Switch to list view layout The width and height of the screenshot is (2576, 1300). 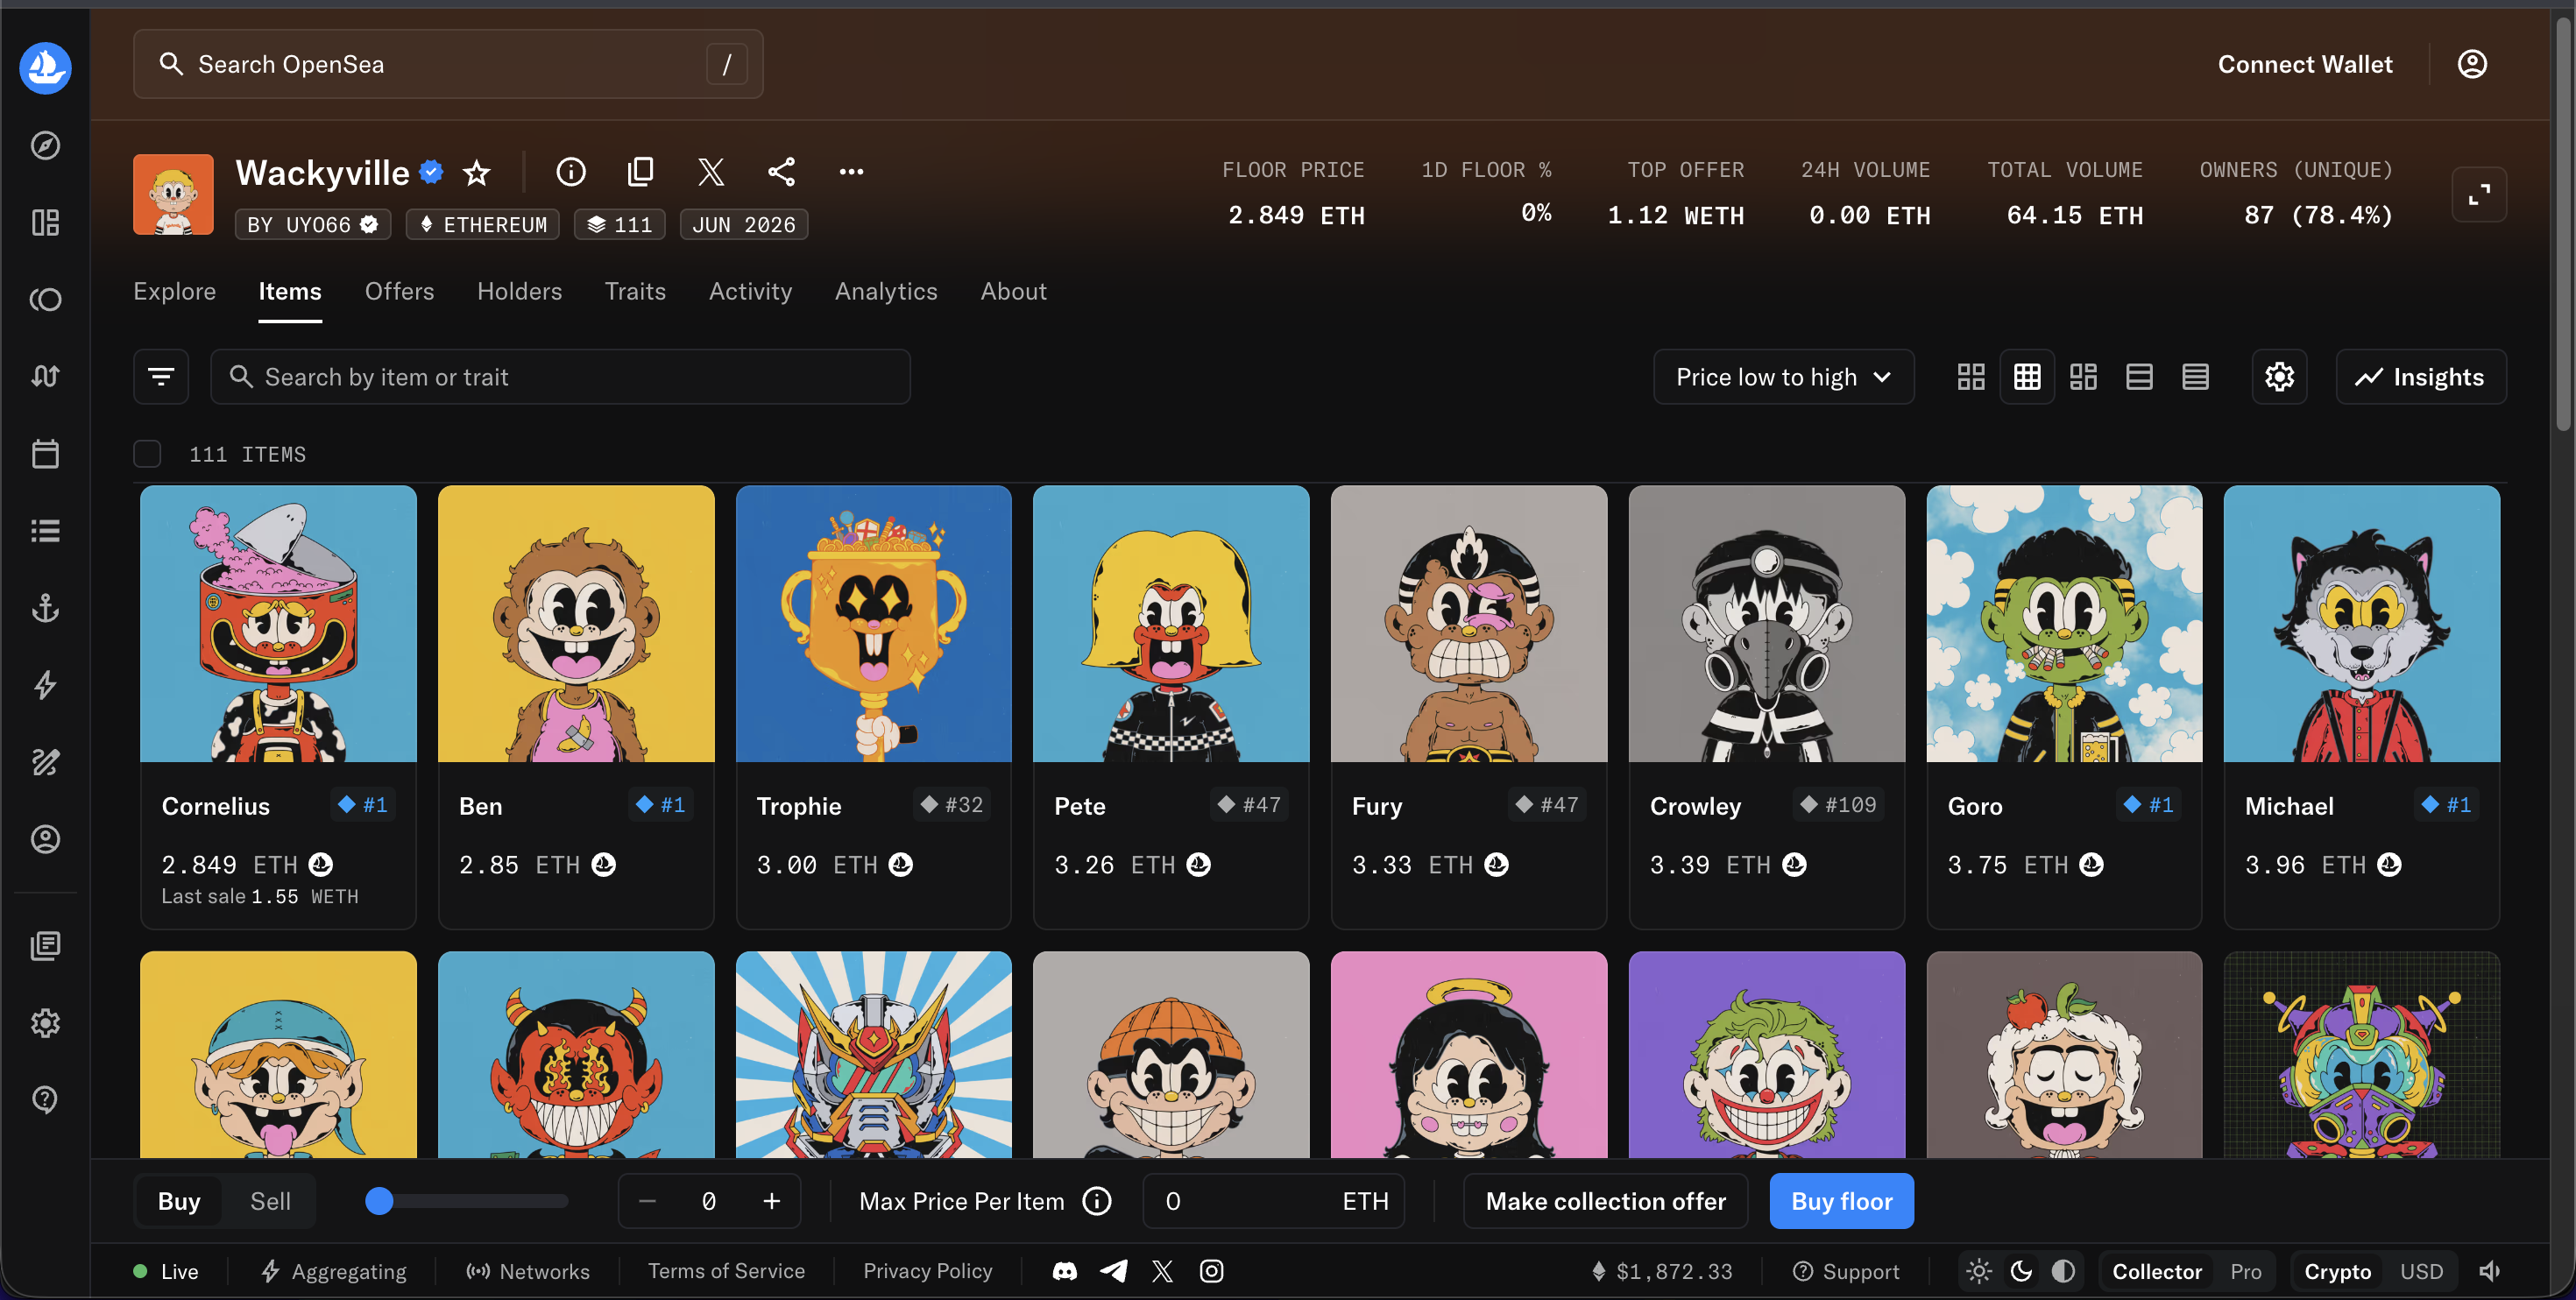2139,377
